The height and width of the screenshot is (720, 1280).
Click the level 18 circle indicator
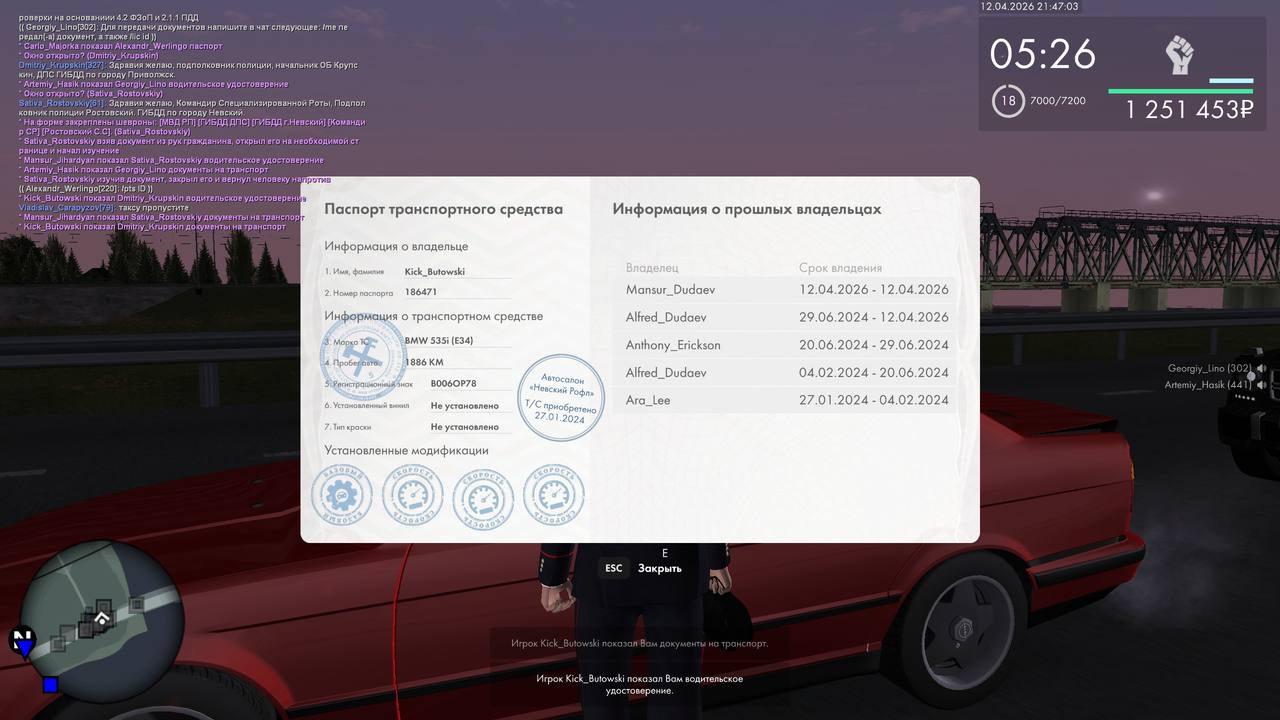[1008, 101]
